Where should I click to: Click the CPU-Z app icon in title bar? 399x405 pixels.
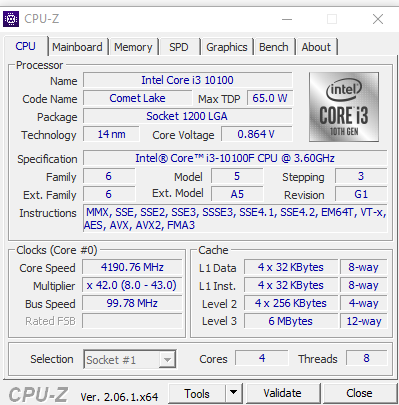click(11, 19)
